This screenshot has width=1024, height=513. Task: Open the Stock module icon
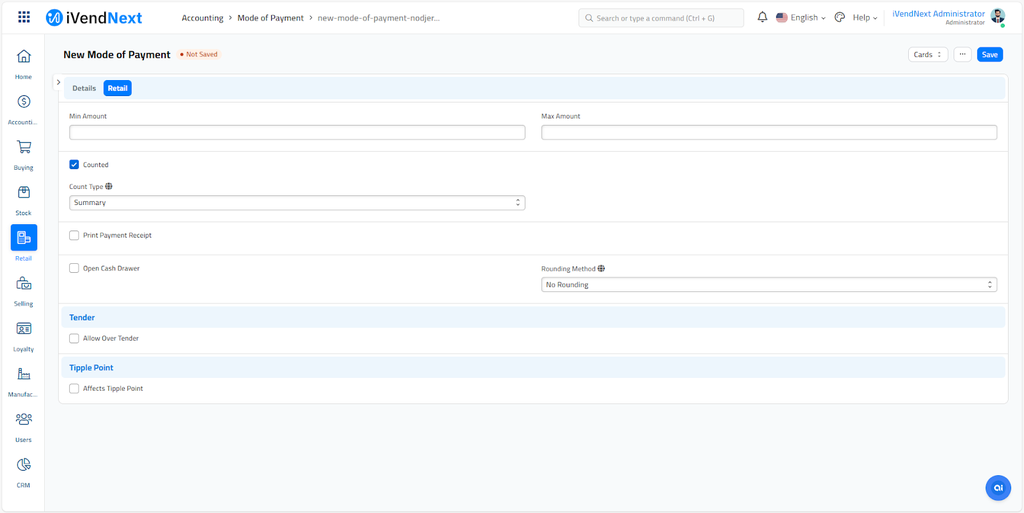(x=24, y=193)
